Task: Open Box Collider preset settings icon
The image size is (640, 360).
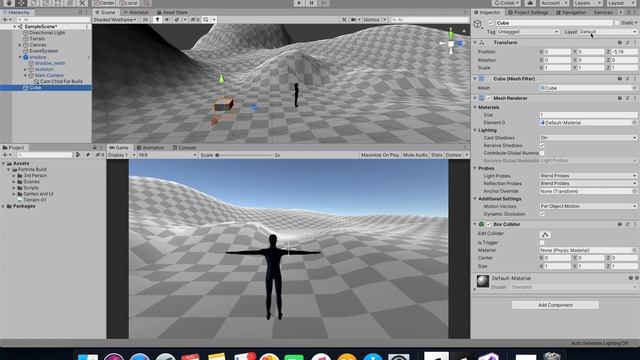Action: point(627,224)
